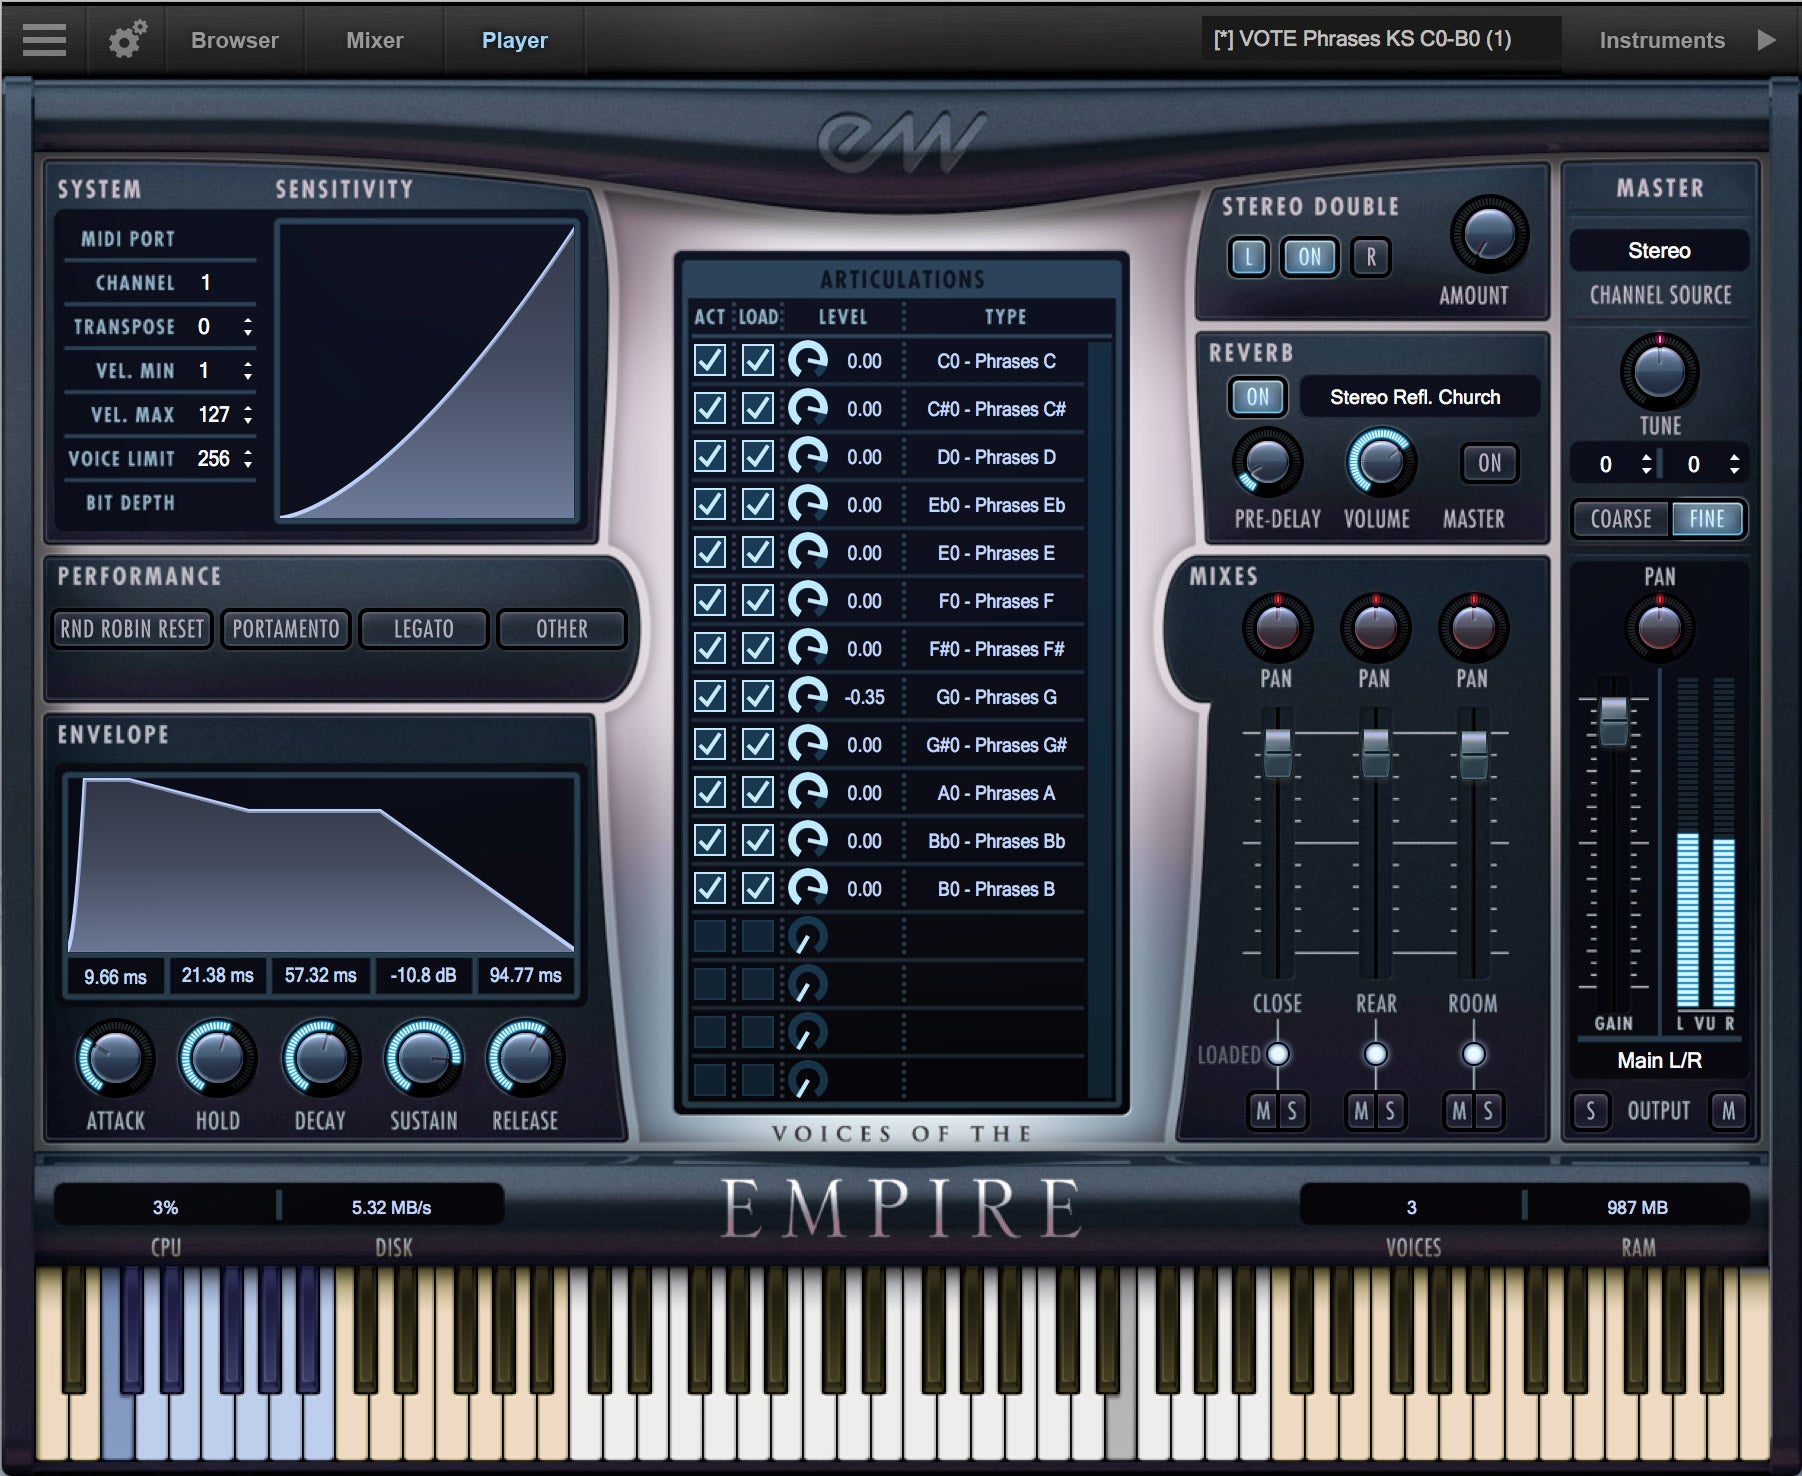This screenshot has height=1476, width=1802.
Task: Open the Main L/R output selector
Action: (1658, 1060)
